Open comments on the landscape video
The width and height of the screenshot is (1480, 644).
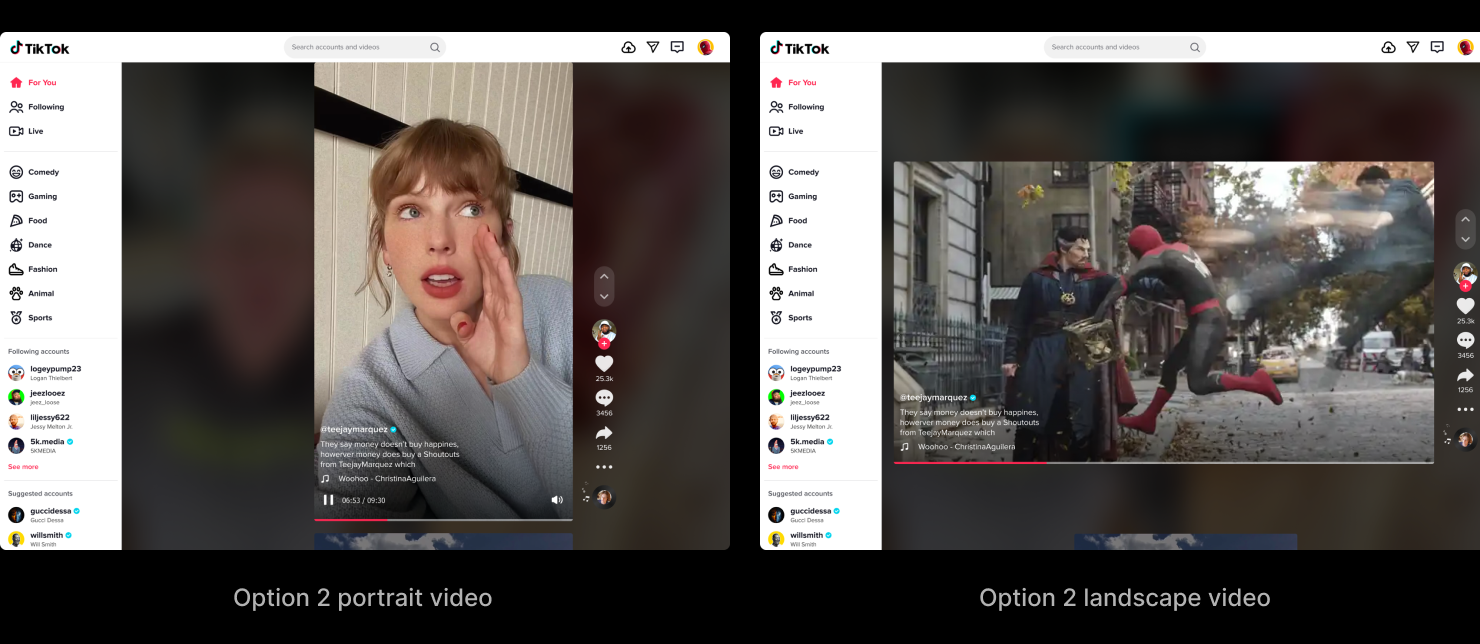point(1465,341)
